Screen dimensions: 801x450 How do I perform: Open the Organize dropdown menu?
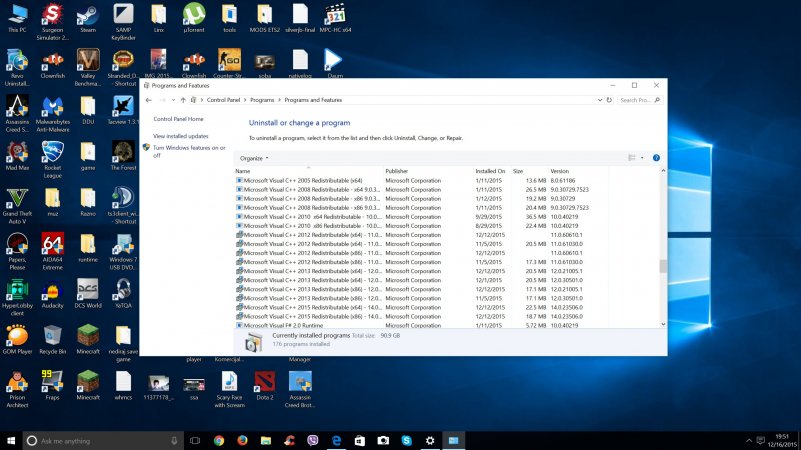tap(254, 158)
